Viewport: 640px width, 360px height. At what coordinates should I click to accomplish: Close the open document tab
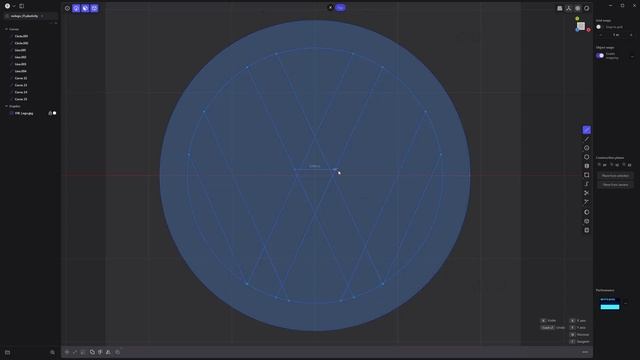pos(42,16)
